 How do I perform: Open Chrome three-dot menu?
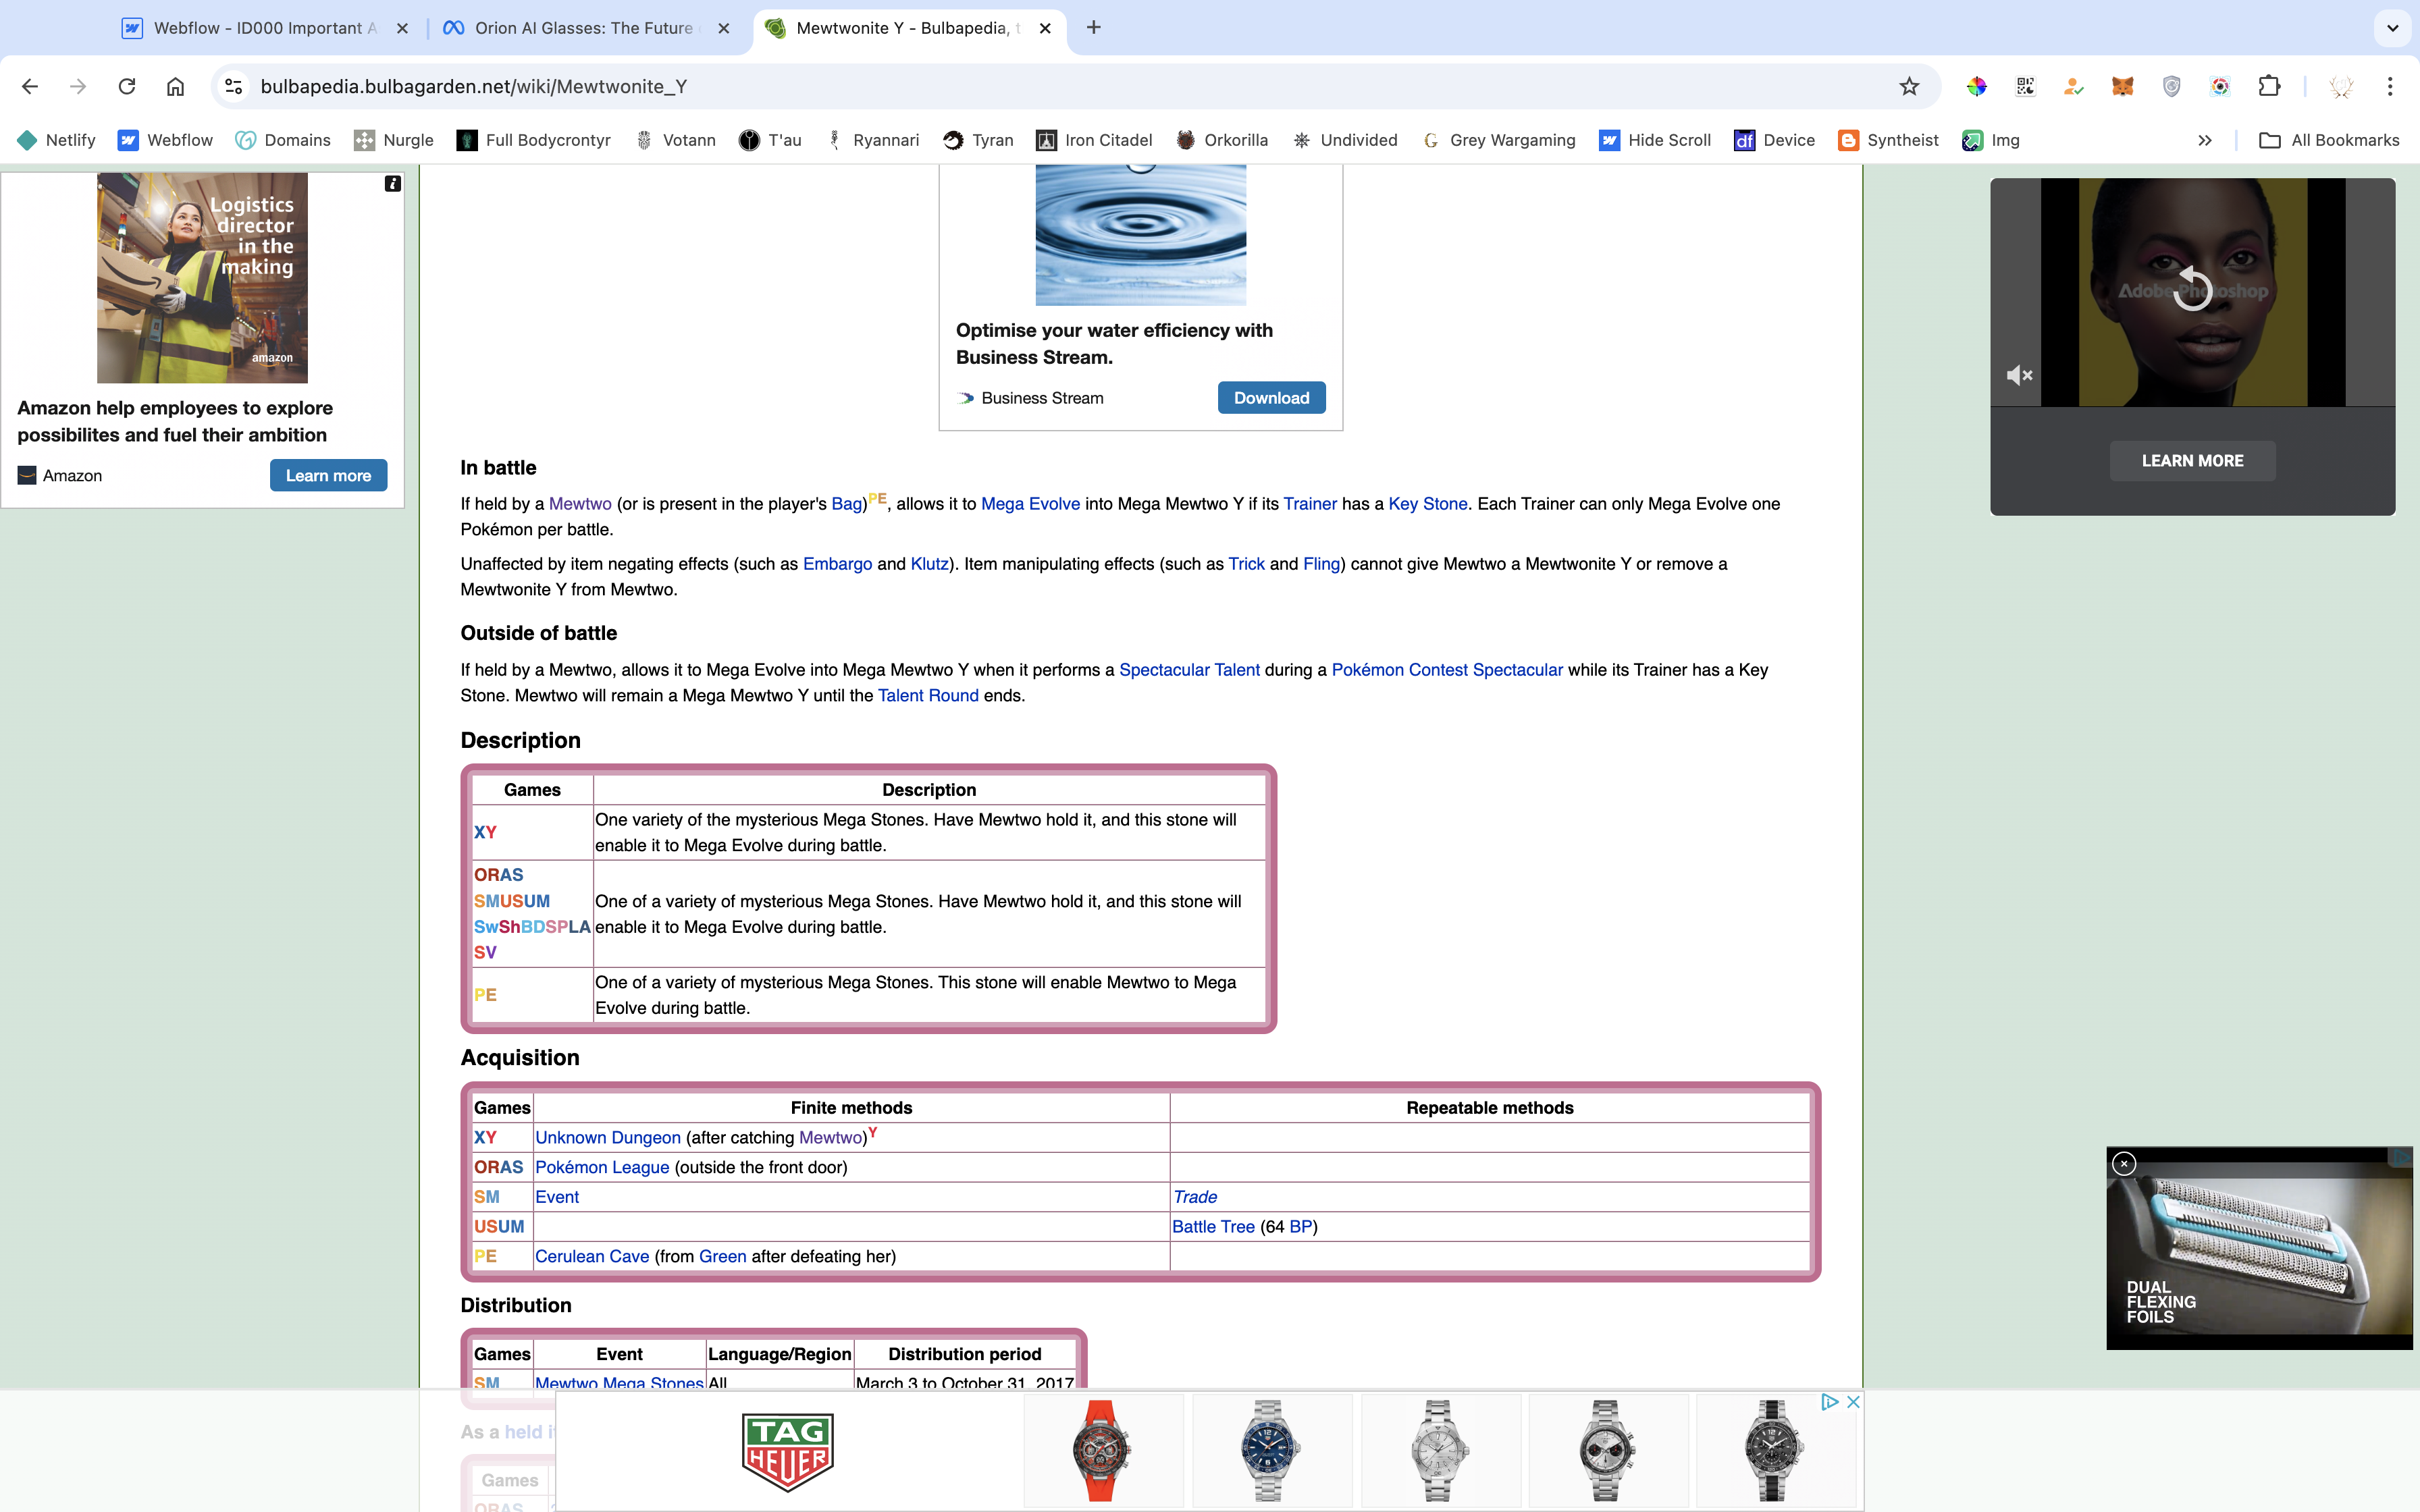[x=2390, y=86]
